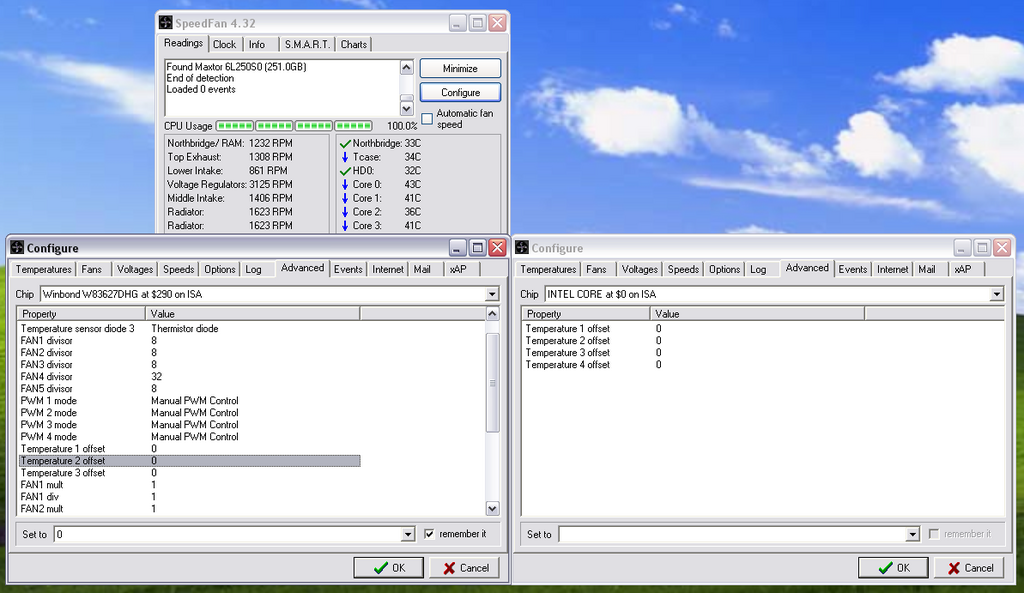Click Cancel in the Winbond Configure window
This screenshot has height=593, width=1024.
pyautogui.click(x=466, y=568)
